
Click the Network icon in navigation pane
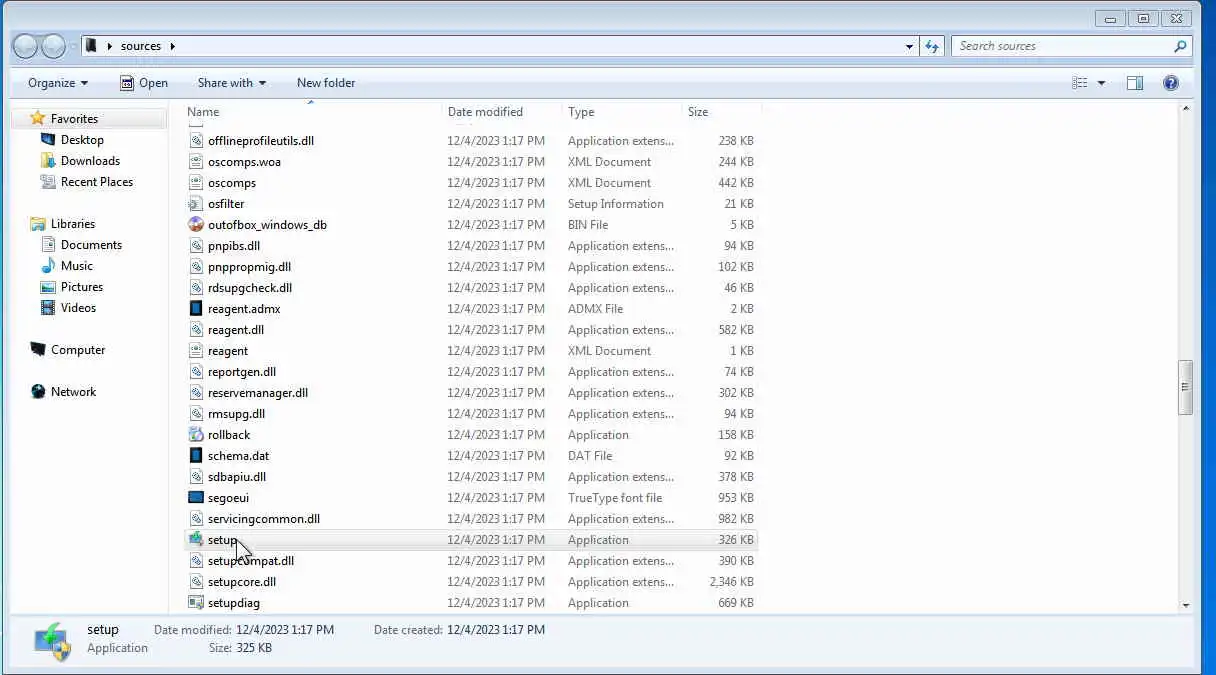click(38, 392)
